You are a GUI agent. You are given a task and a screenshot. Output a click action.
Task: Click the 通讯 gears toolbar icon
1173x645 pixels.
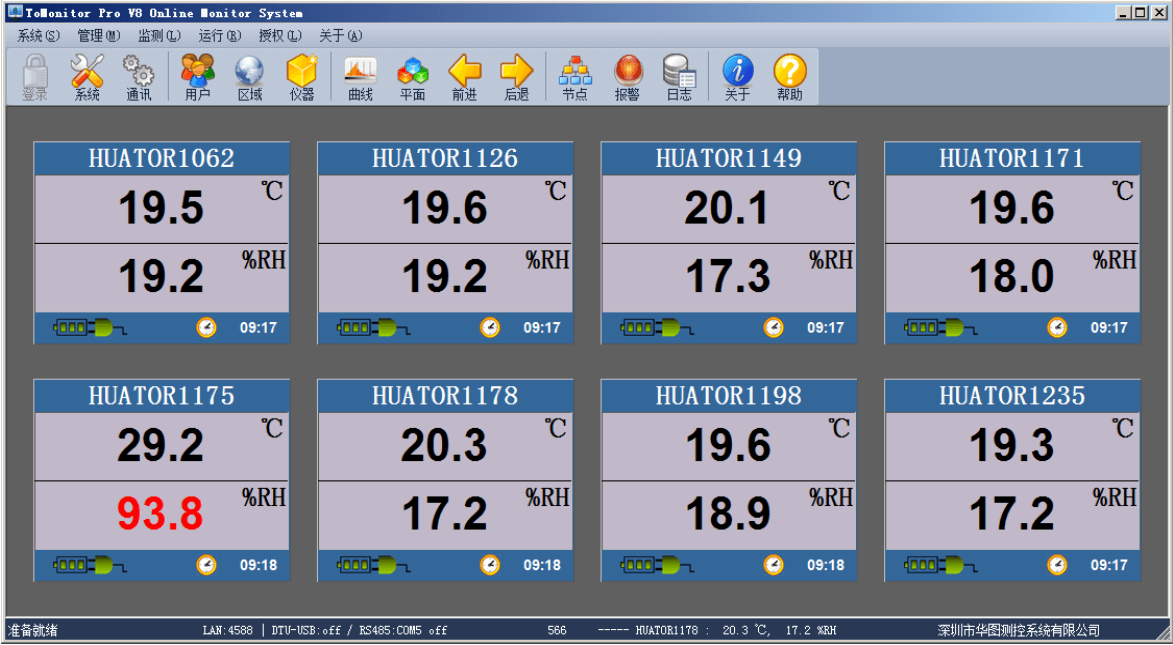(138, 76)
